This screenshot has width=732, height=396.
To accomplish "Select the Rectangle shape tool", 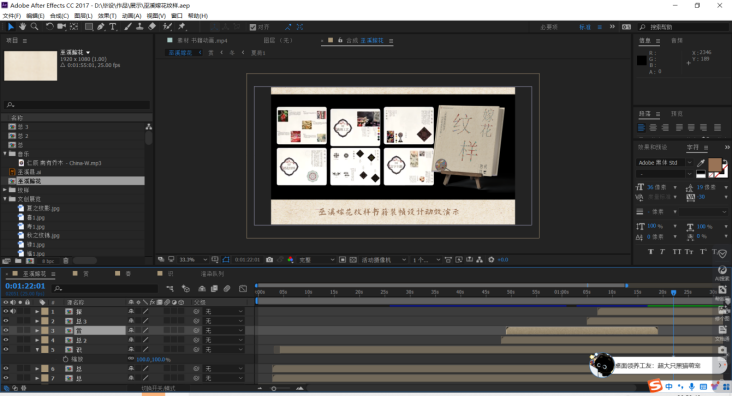I will click(89, 27).
